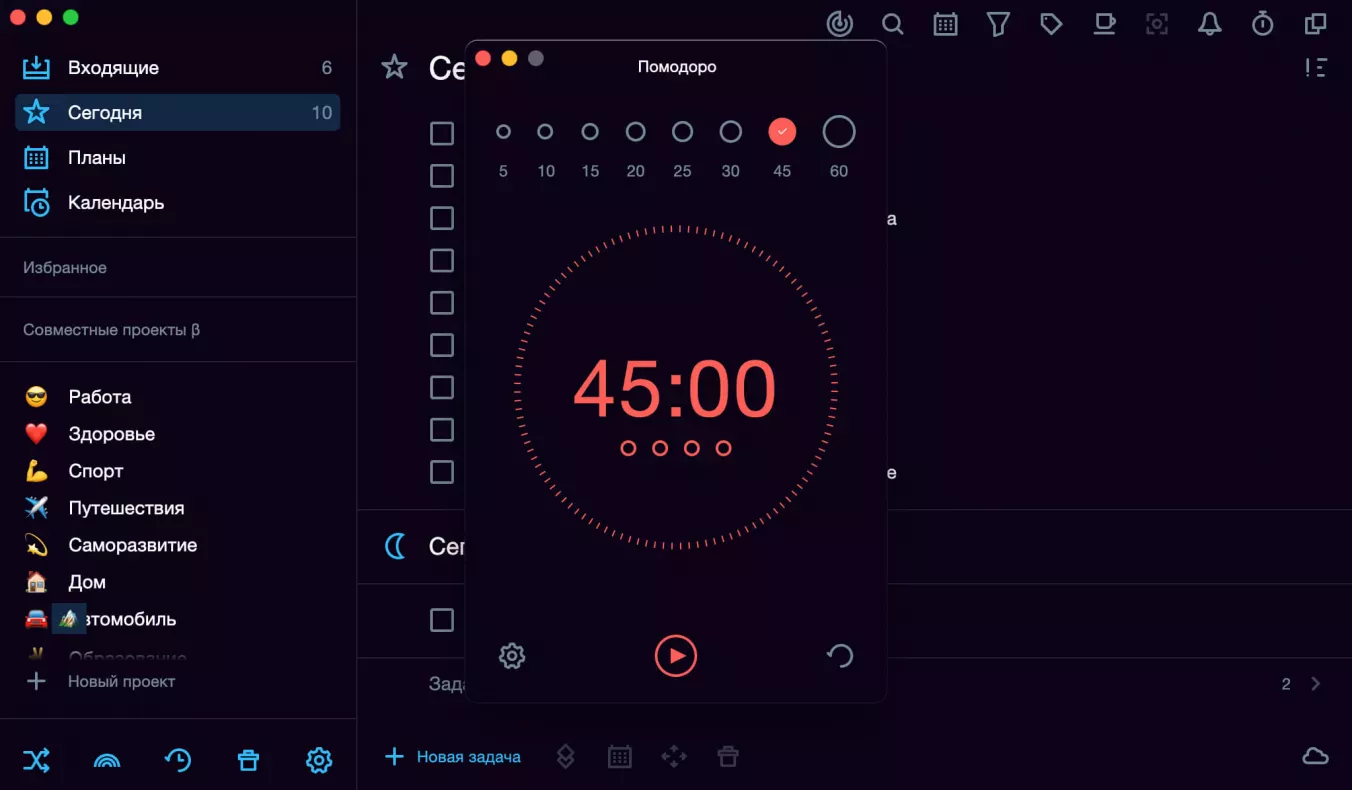Select the 25 minute duration
Image resolution: width=1352 pixels, height=790 pixels.
tap(682, 131)
